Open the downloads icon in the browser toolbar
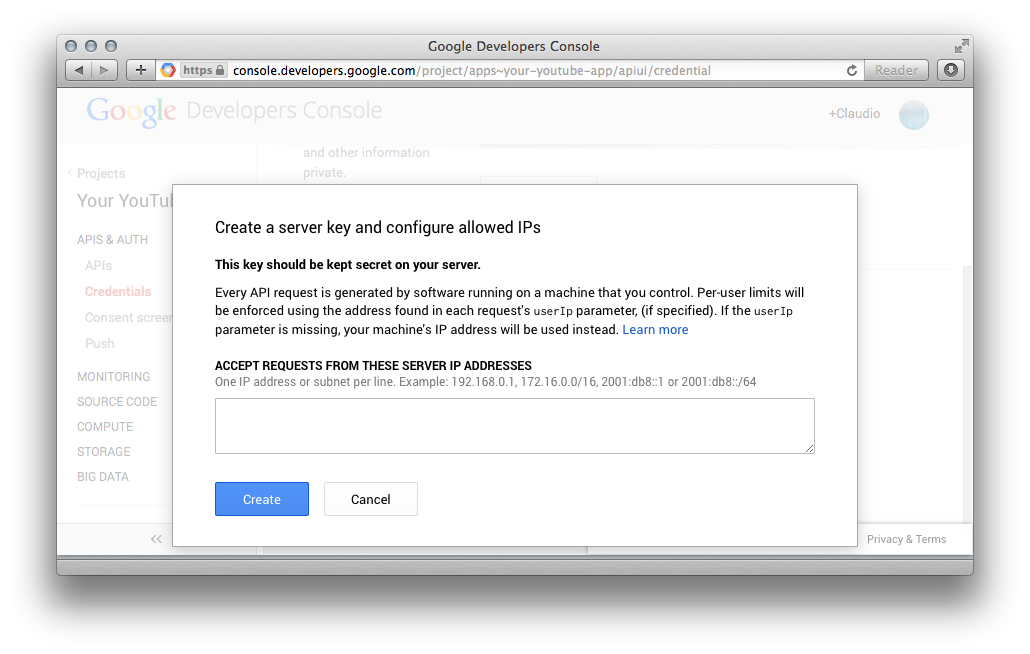This screenshot has height=654, width=1030. pyautogui.click(x=950, y=70)
